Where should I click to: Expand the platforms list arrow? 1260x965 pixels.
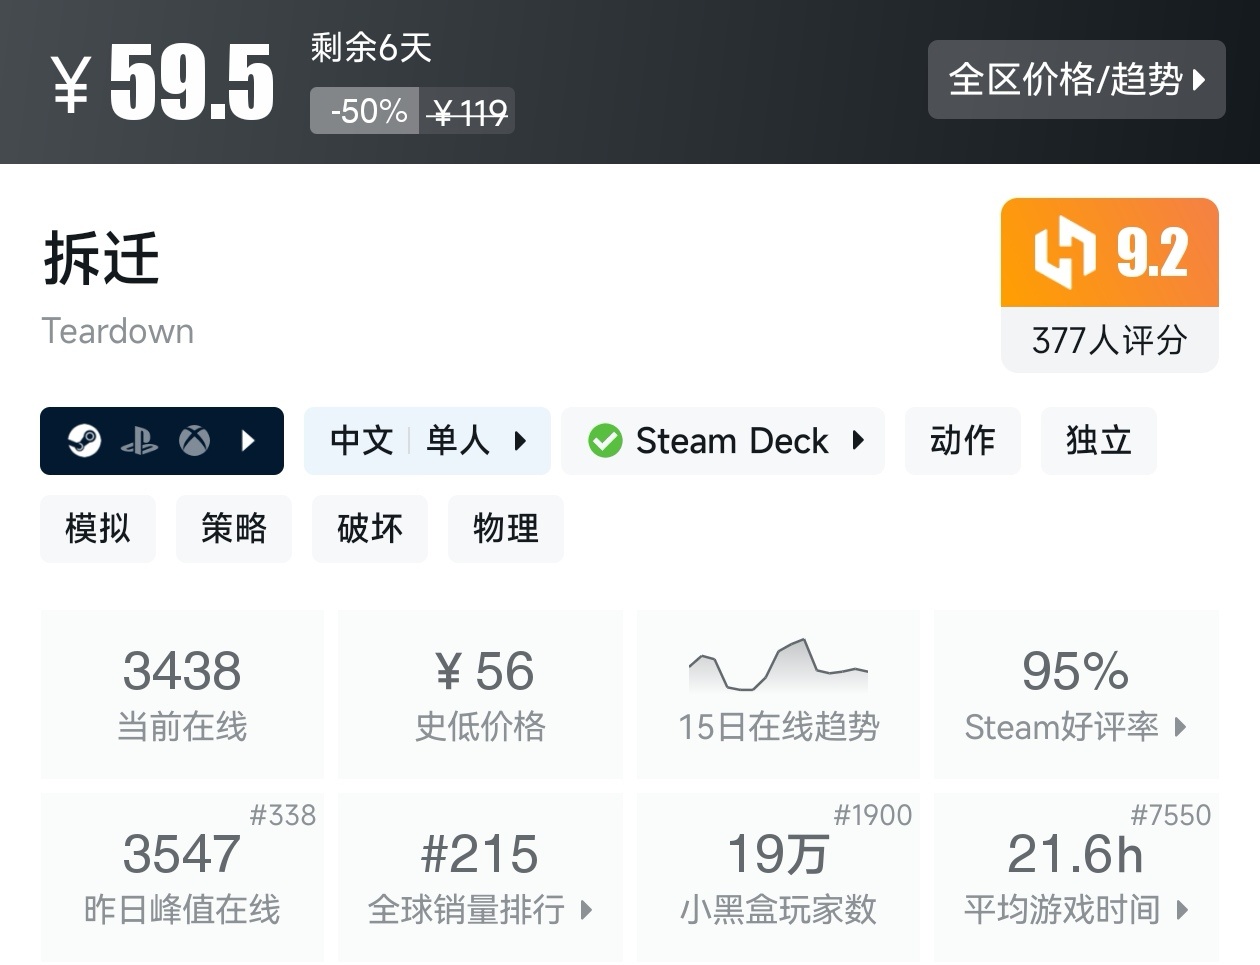(249, 440)
